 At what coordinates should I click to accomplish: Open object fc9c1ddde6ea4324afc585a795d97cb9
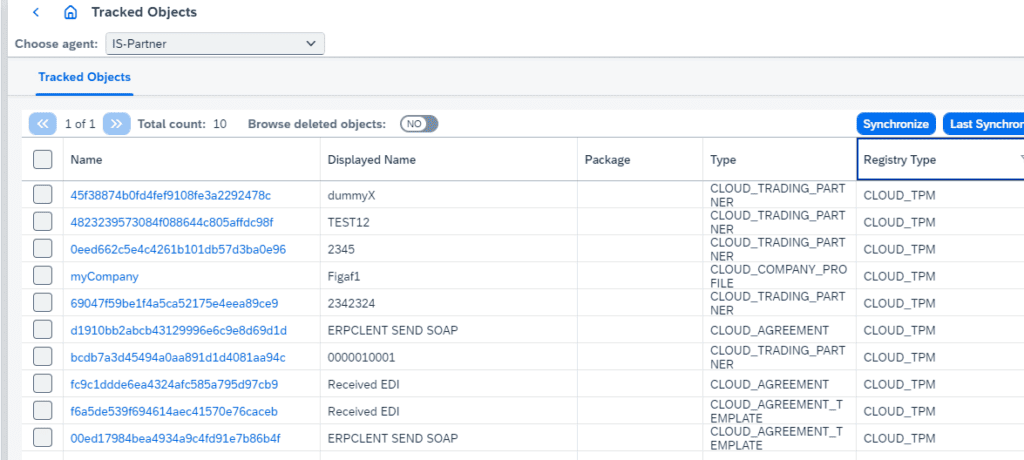tap(174, 384)
